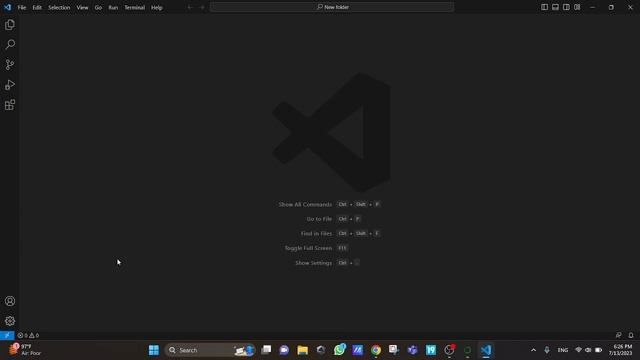The image size is (640, 360).
Task: Click the remote window indicator in status bar
Action: [x=7, y=335]
